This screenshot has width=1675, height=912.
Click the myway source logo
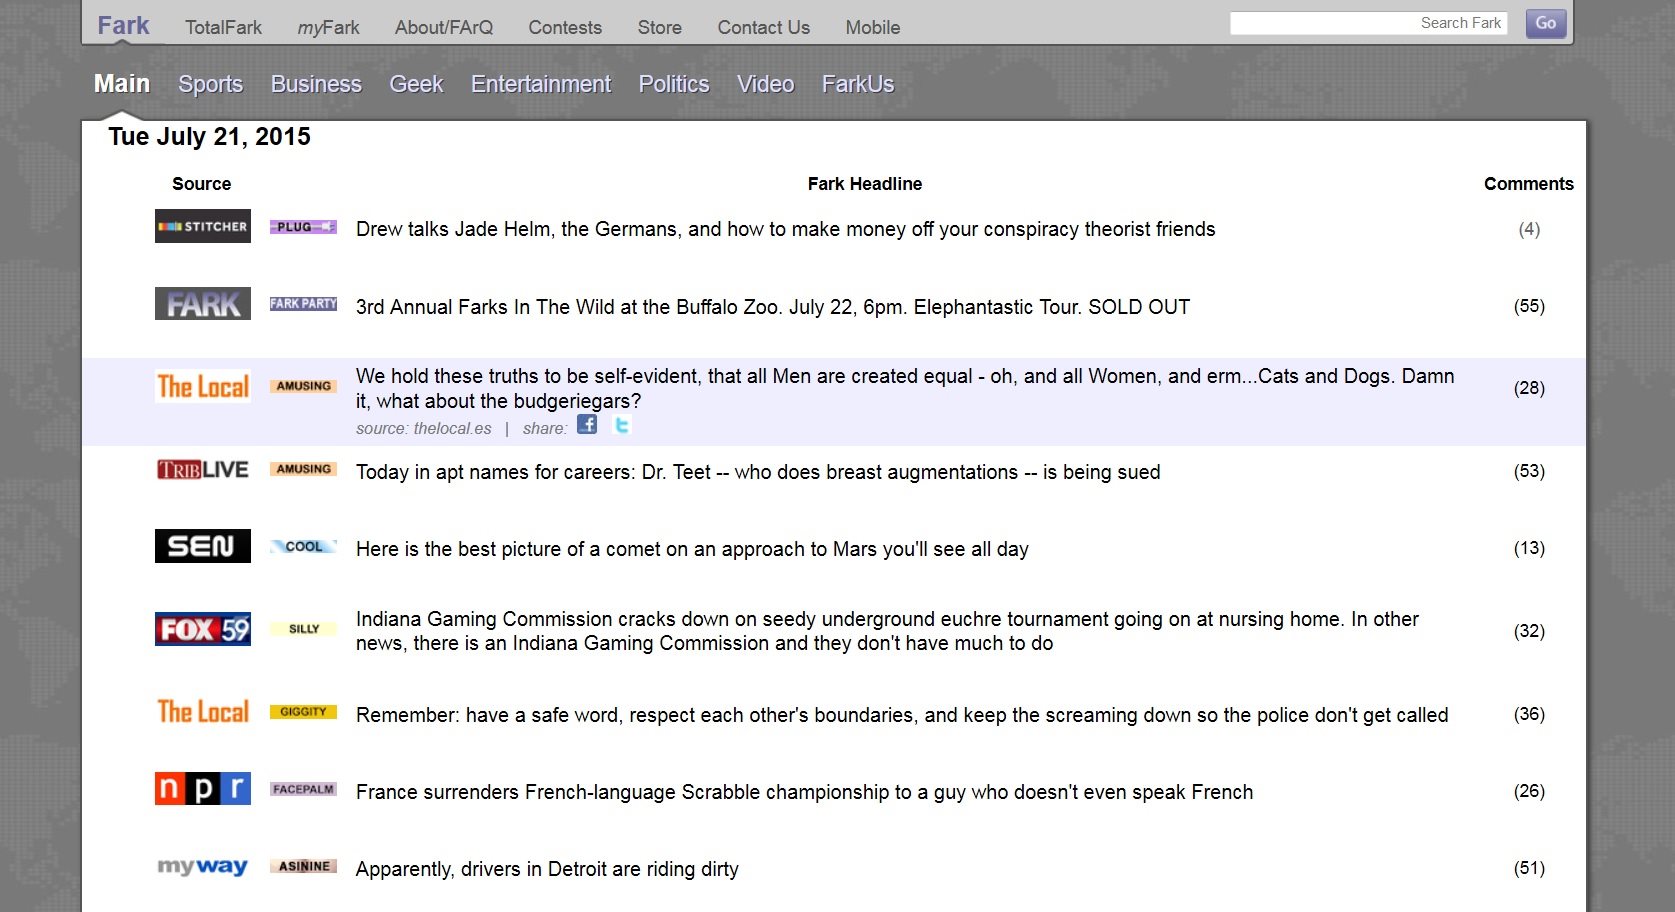(x=202, y=866)
